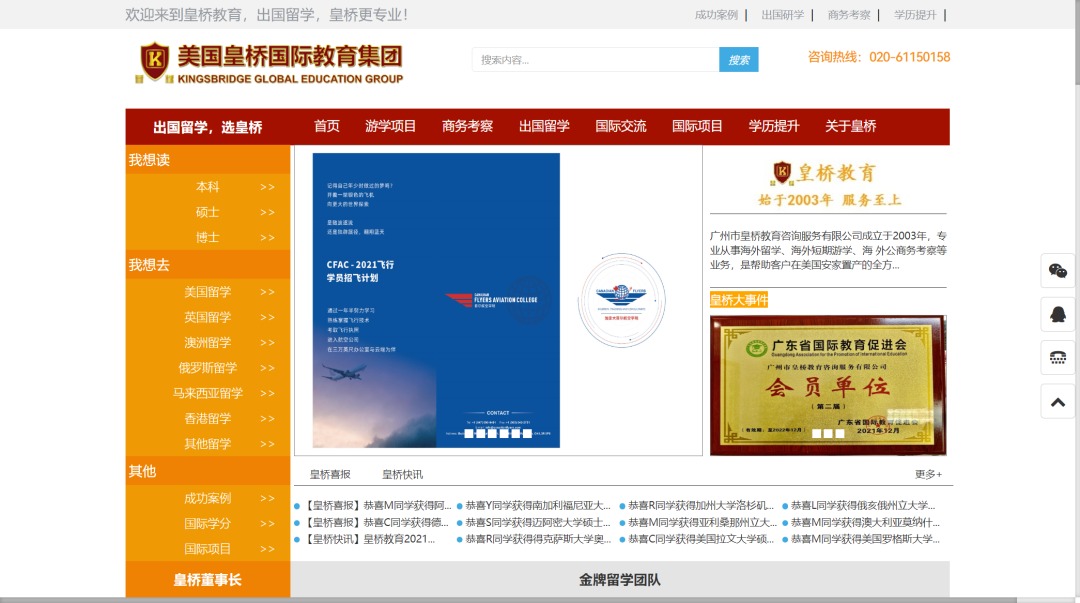Screen dimensions: 1080x603
Task: Open 国际项目 navigation menu item
Action: [697, 126]
